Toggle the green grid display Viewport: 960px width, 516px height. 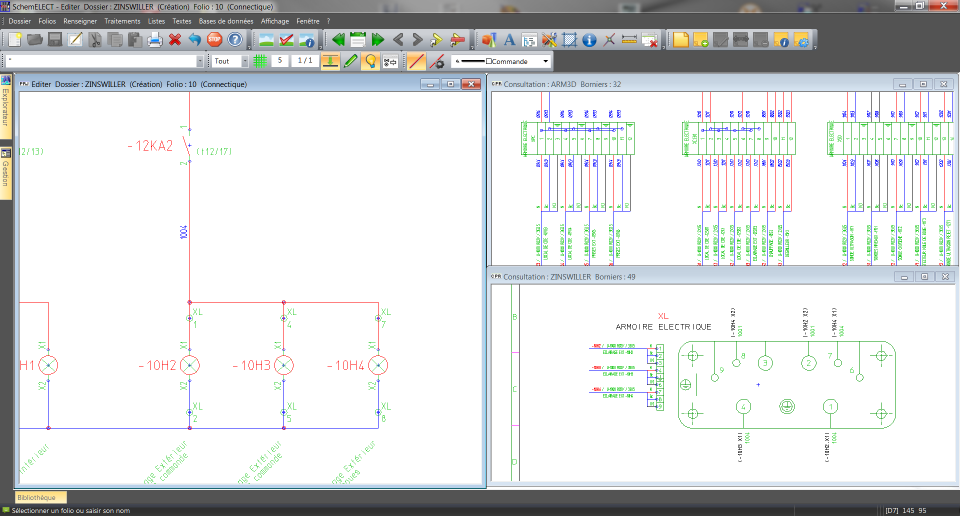260,61
